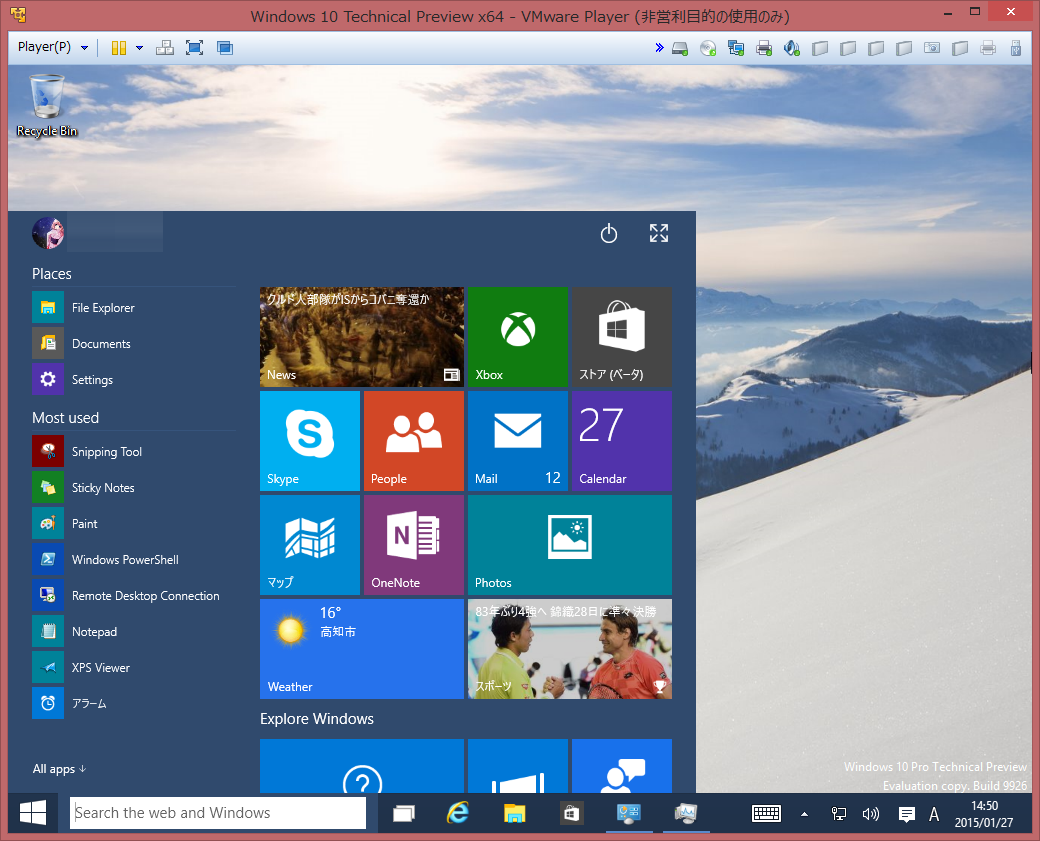Pause the virtual machine
Viewport: 1040px width, 841px height.
click(119, 48)
